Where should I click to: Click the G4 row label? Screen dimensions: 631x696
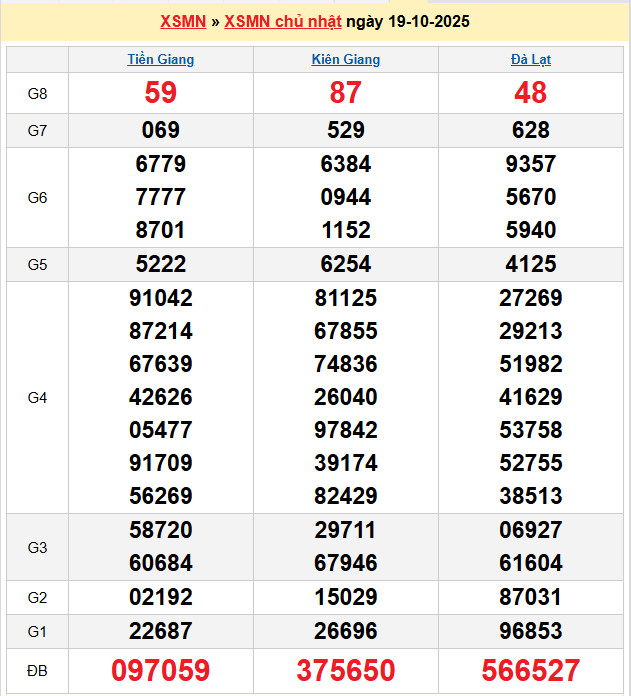38,397
